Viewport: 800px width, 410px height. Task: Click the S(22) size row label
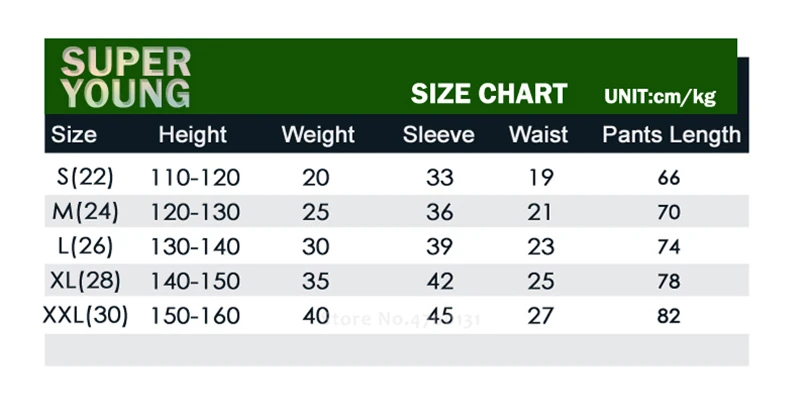[x=85, y=177]
